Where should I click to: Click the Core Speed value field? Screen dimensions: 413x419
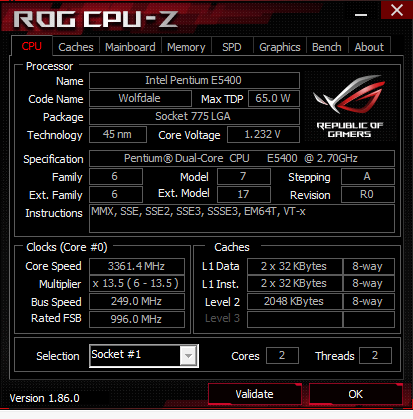pos(137,266)
